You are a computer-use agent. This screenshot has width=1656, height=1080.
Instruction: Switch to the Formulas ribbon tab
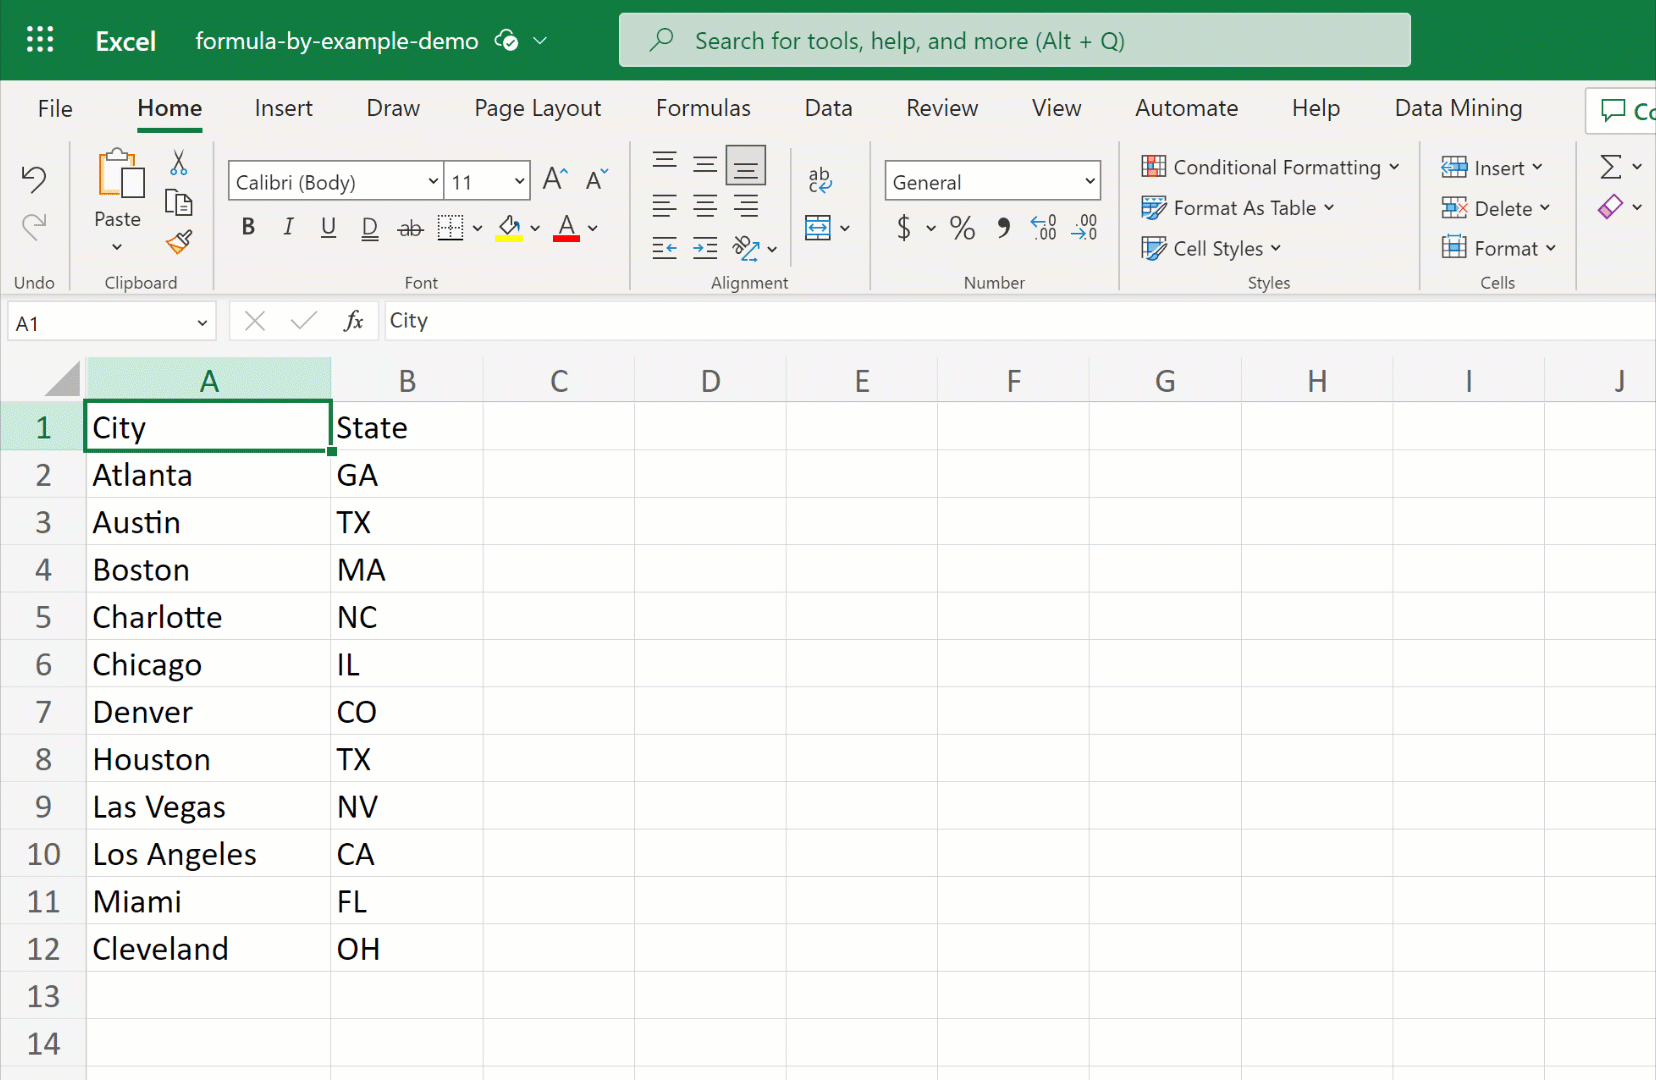click(703, 108)
